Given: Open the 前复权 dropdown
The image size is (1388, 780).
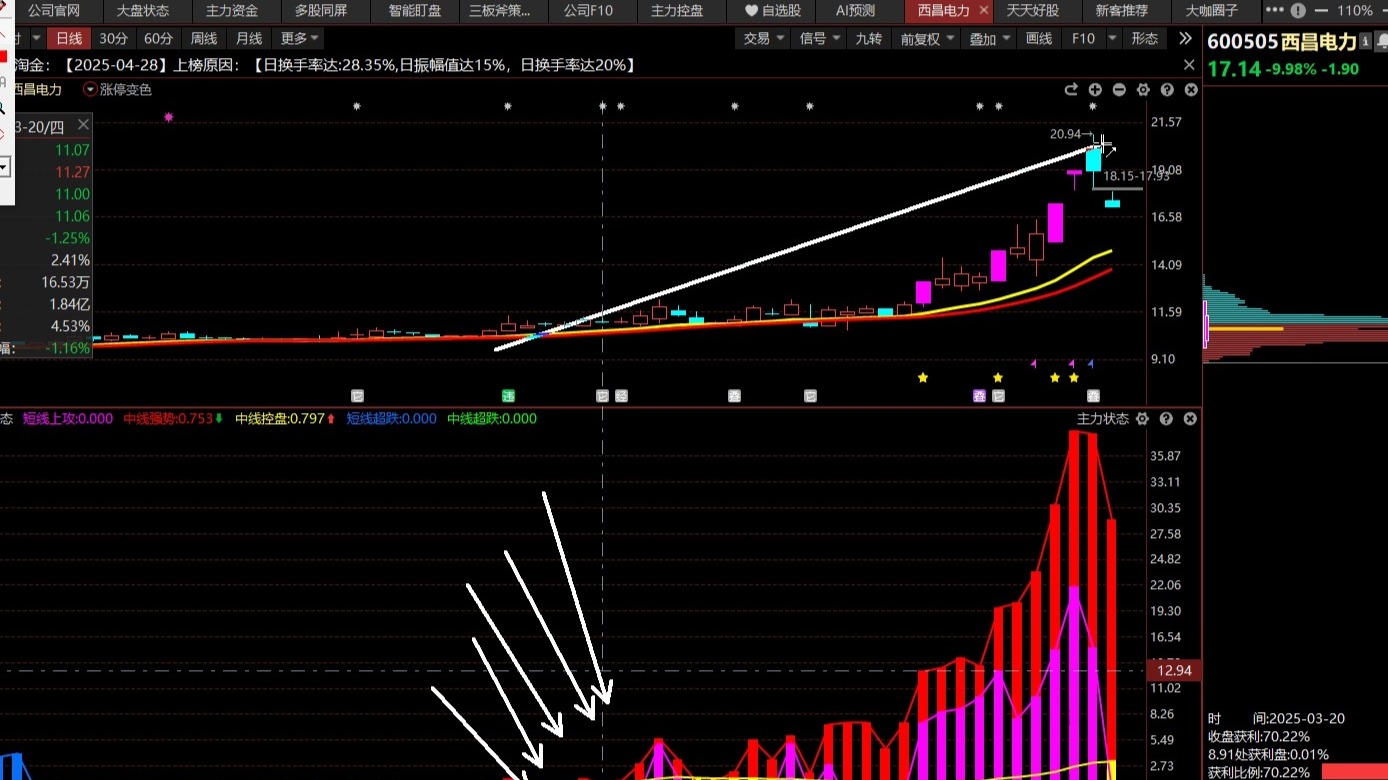Looking at the screenshot, I should [x=926, y=39].
